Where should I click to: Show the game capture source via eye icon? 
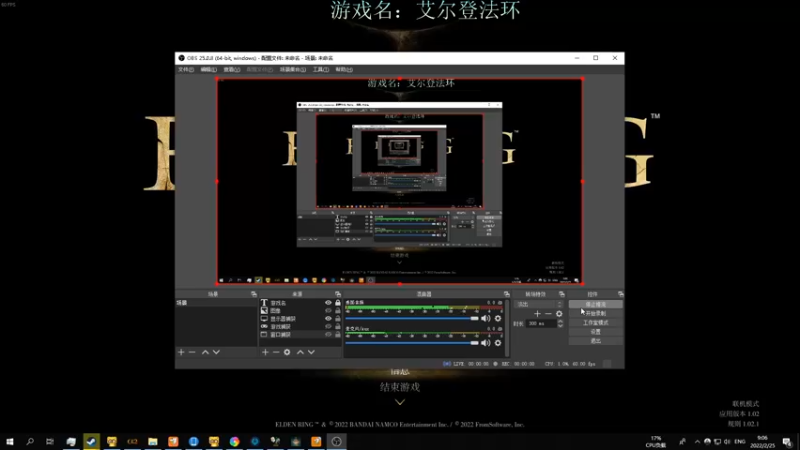[328, 327]
